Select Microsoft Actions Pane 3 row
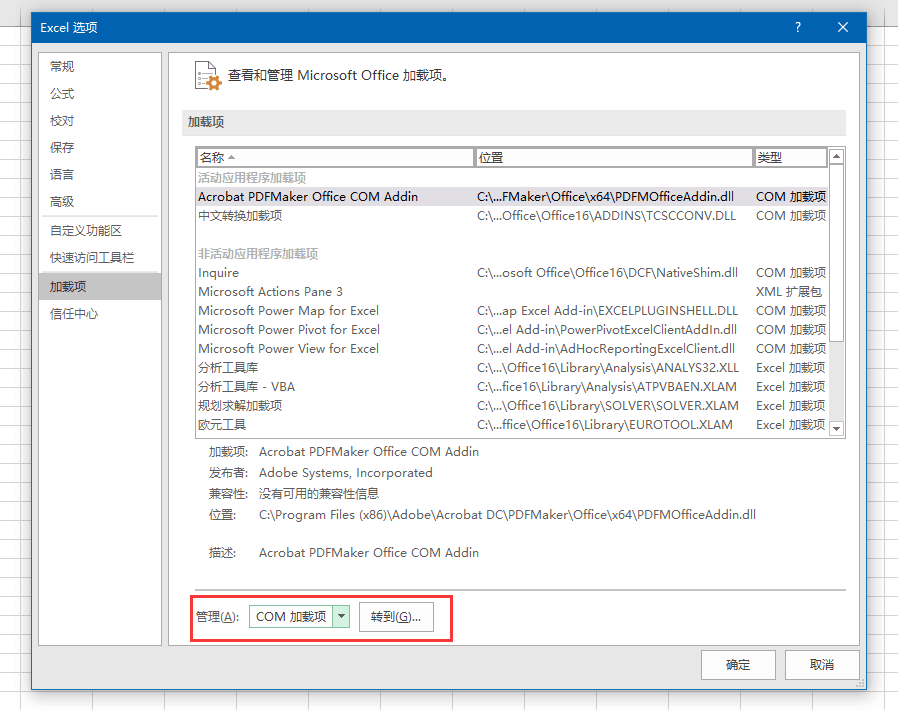 pyautogui.click(x=511, y=291)
